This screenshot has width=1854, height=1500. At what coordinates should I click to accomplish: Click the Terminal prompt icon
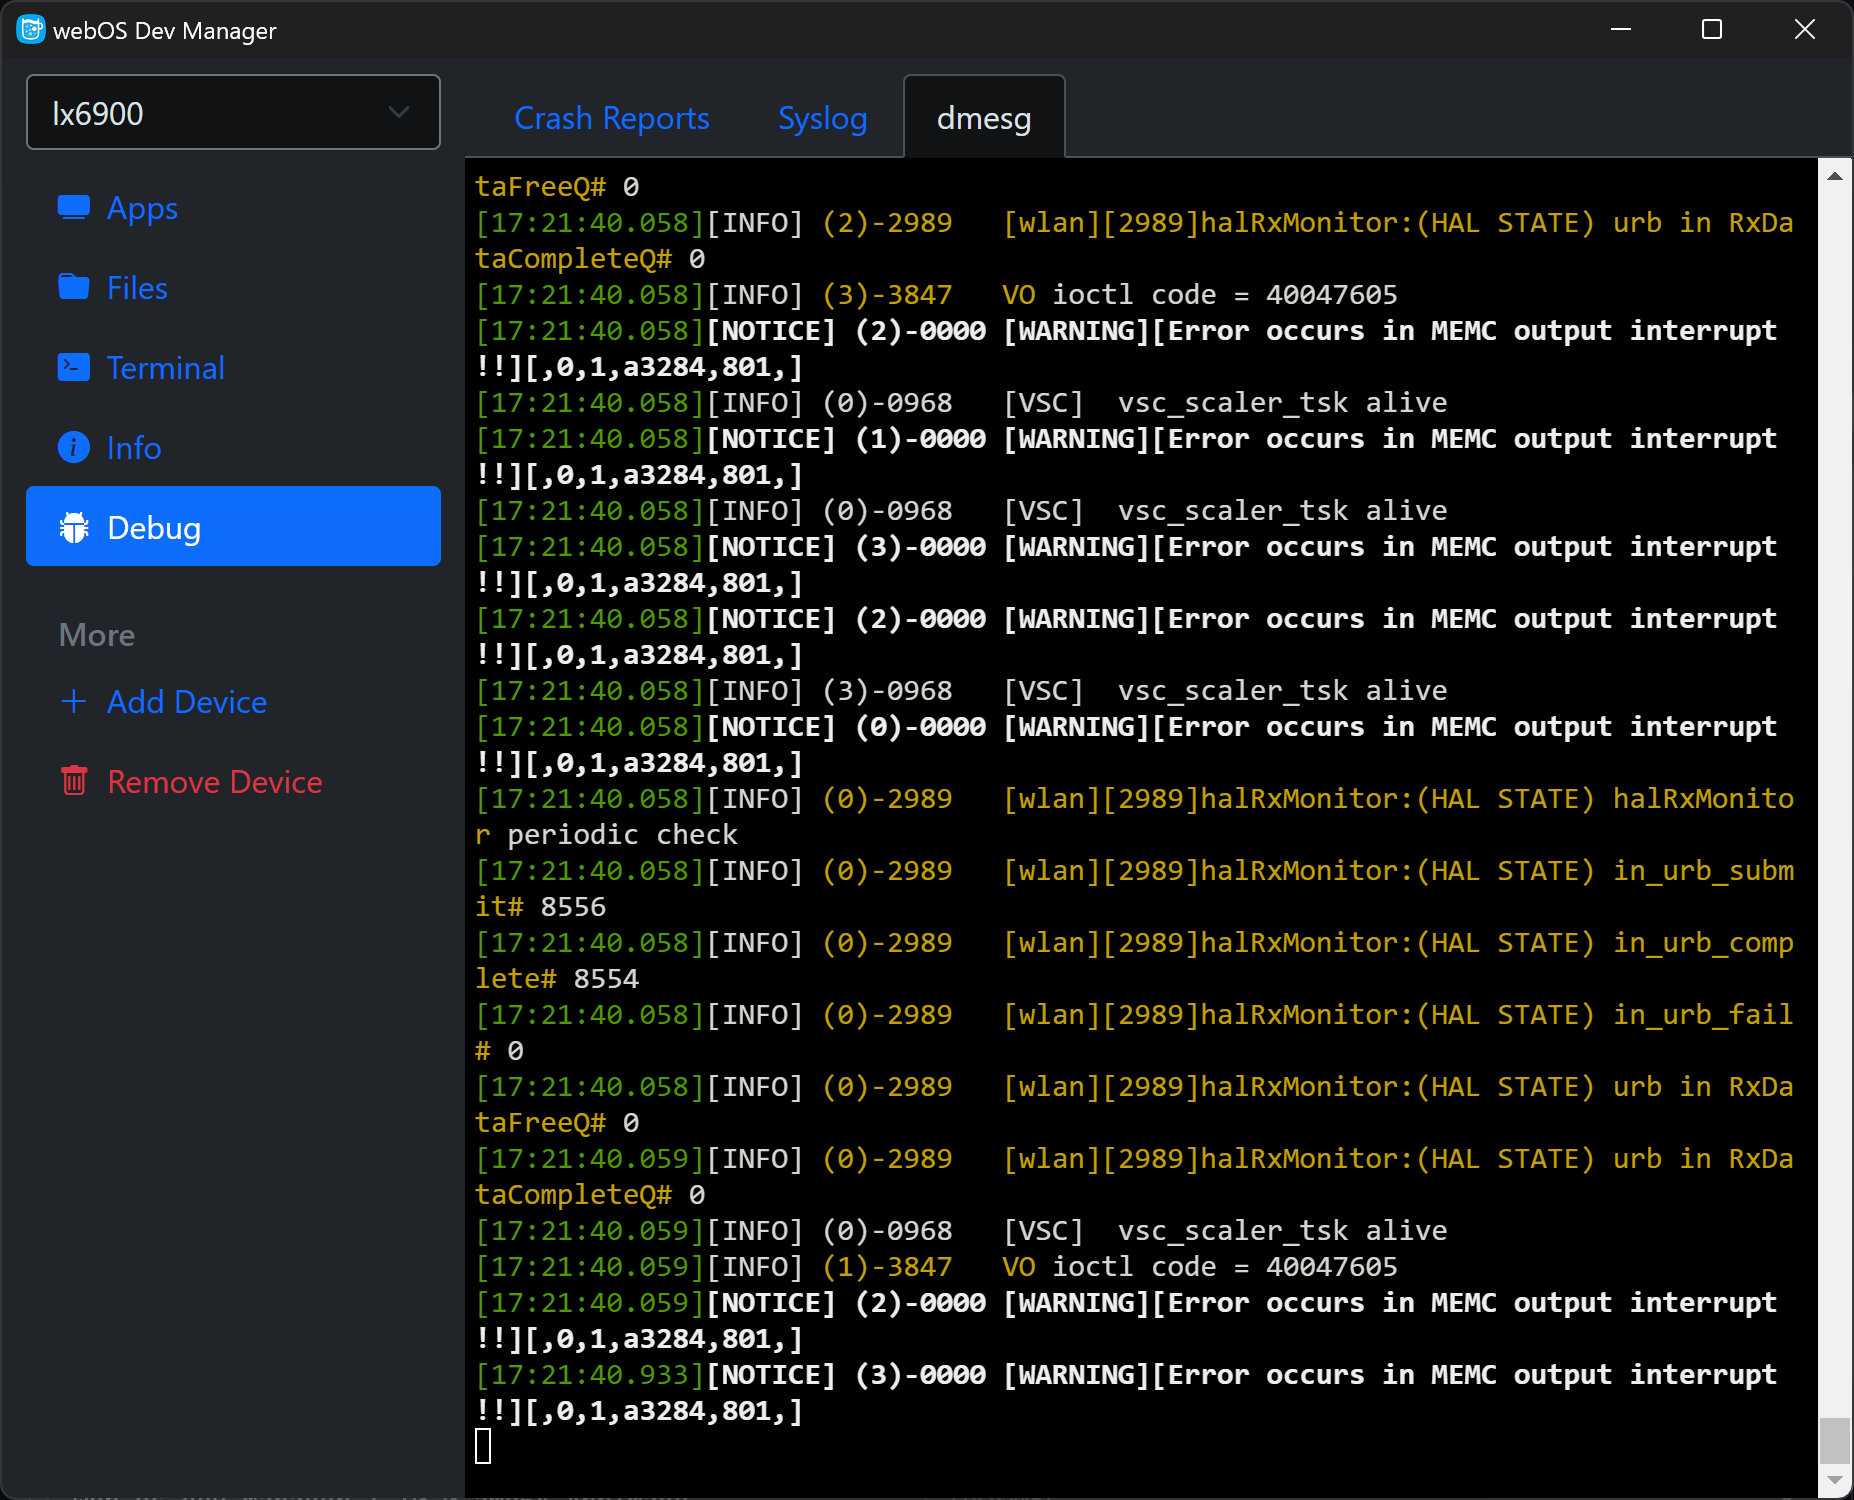tap(73, 367)
